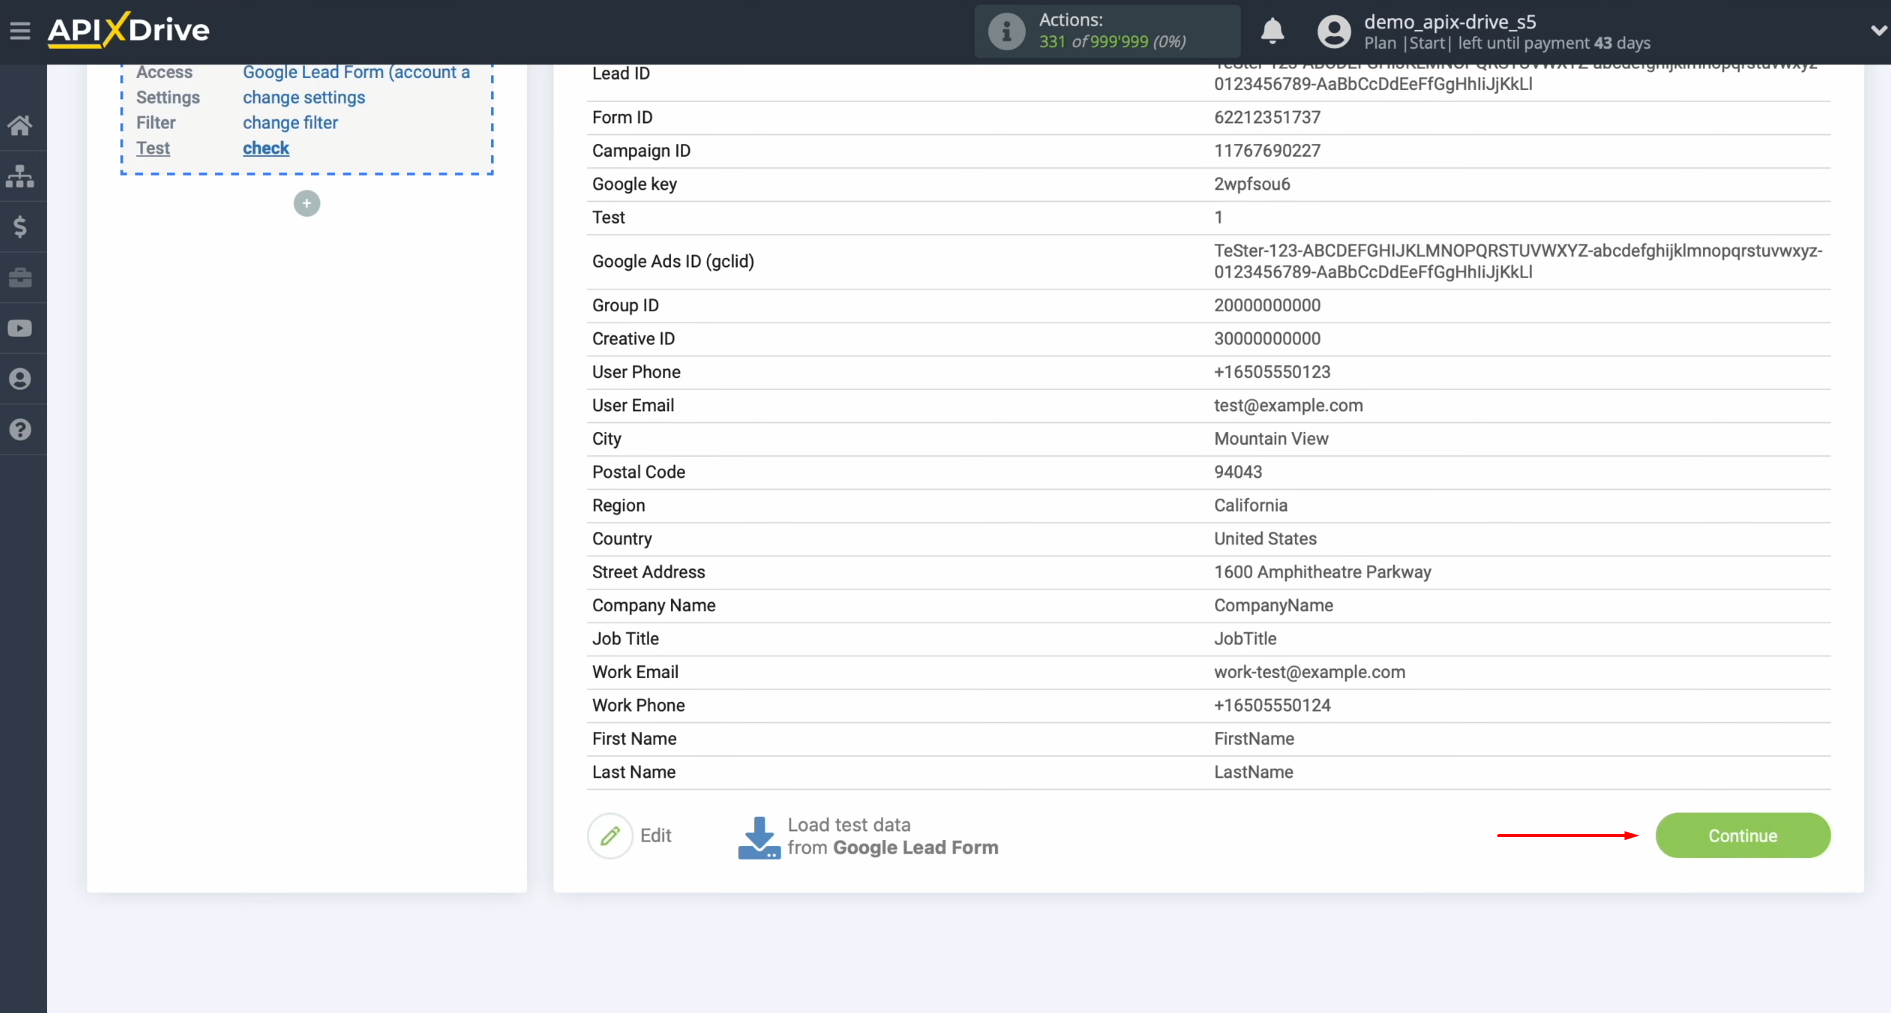Click the check link under Test

click(x=265, y=148)
